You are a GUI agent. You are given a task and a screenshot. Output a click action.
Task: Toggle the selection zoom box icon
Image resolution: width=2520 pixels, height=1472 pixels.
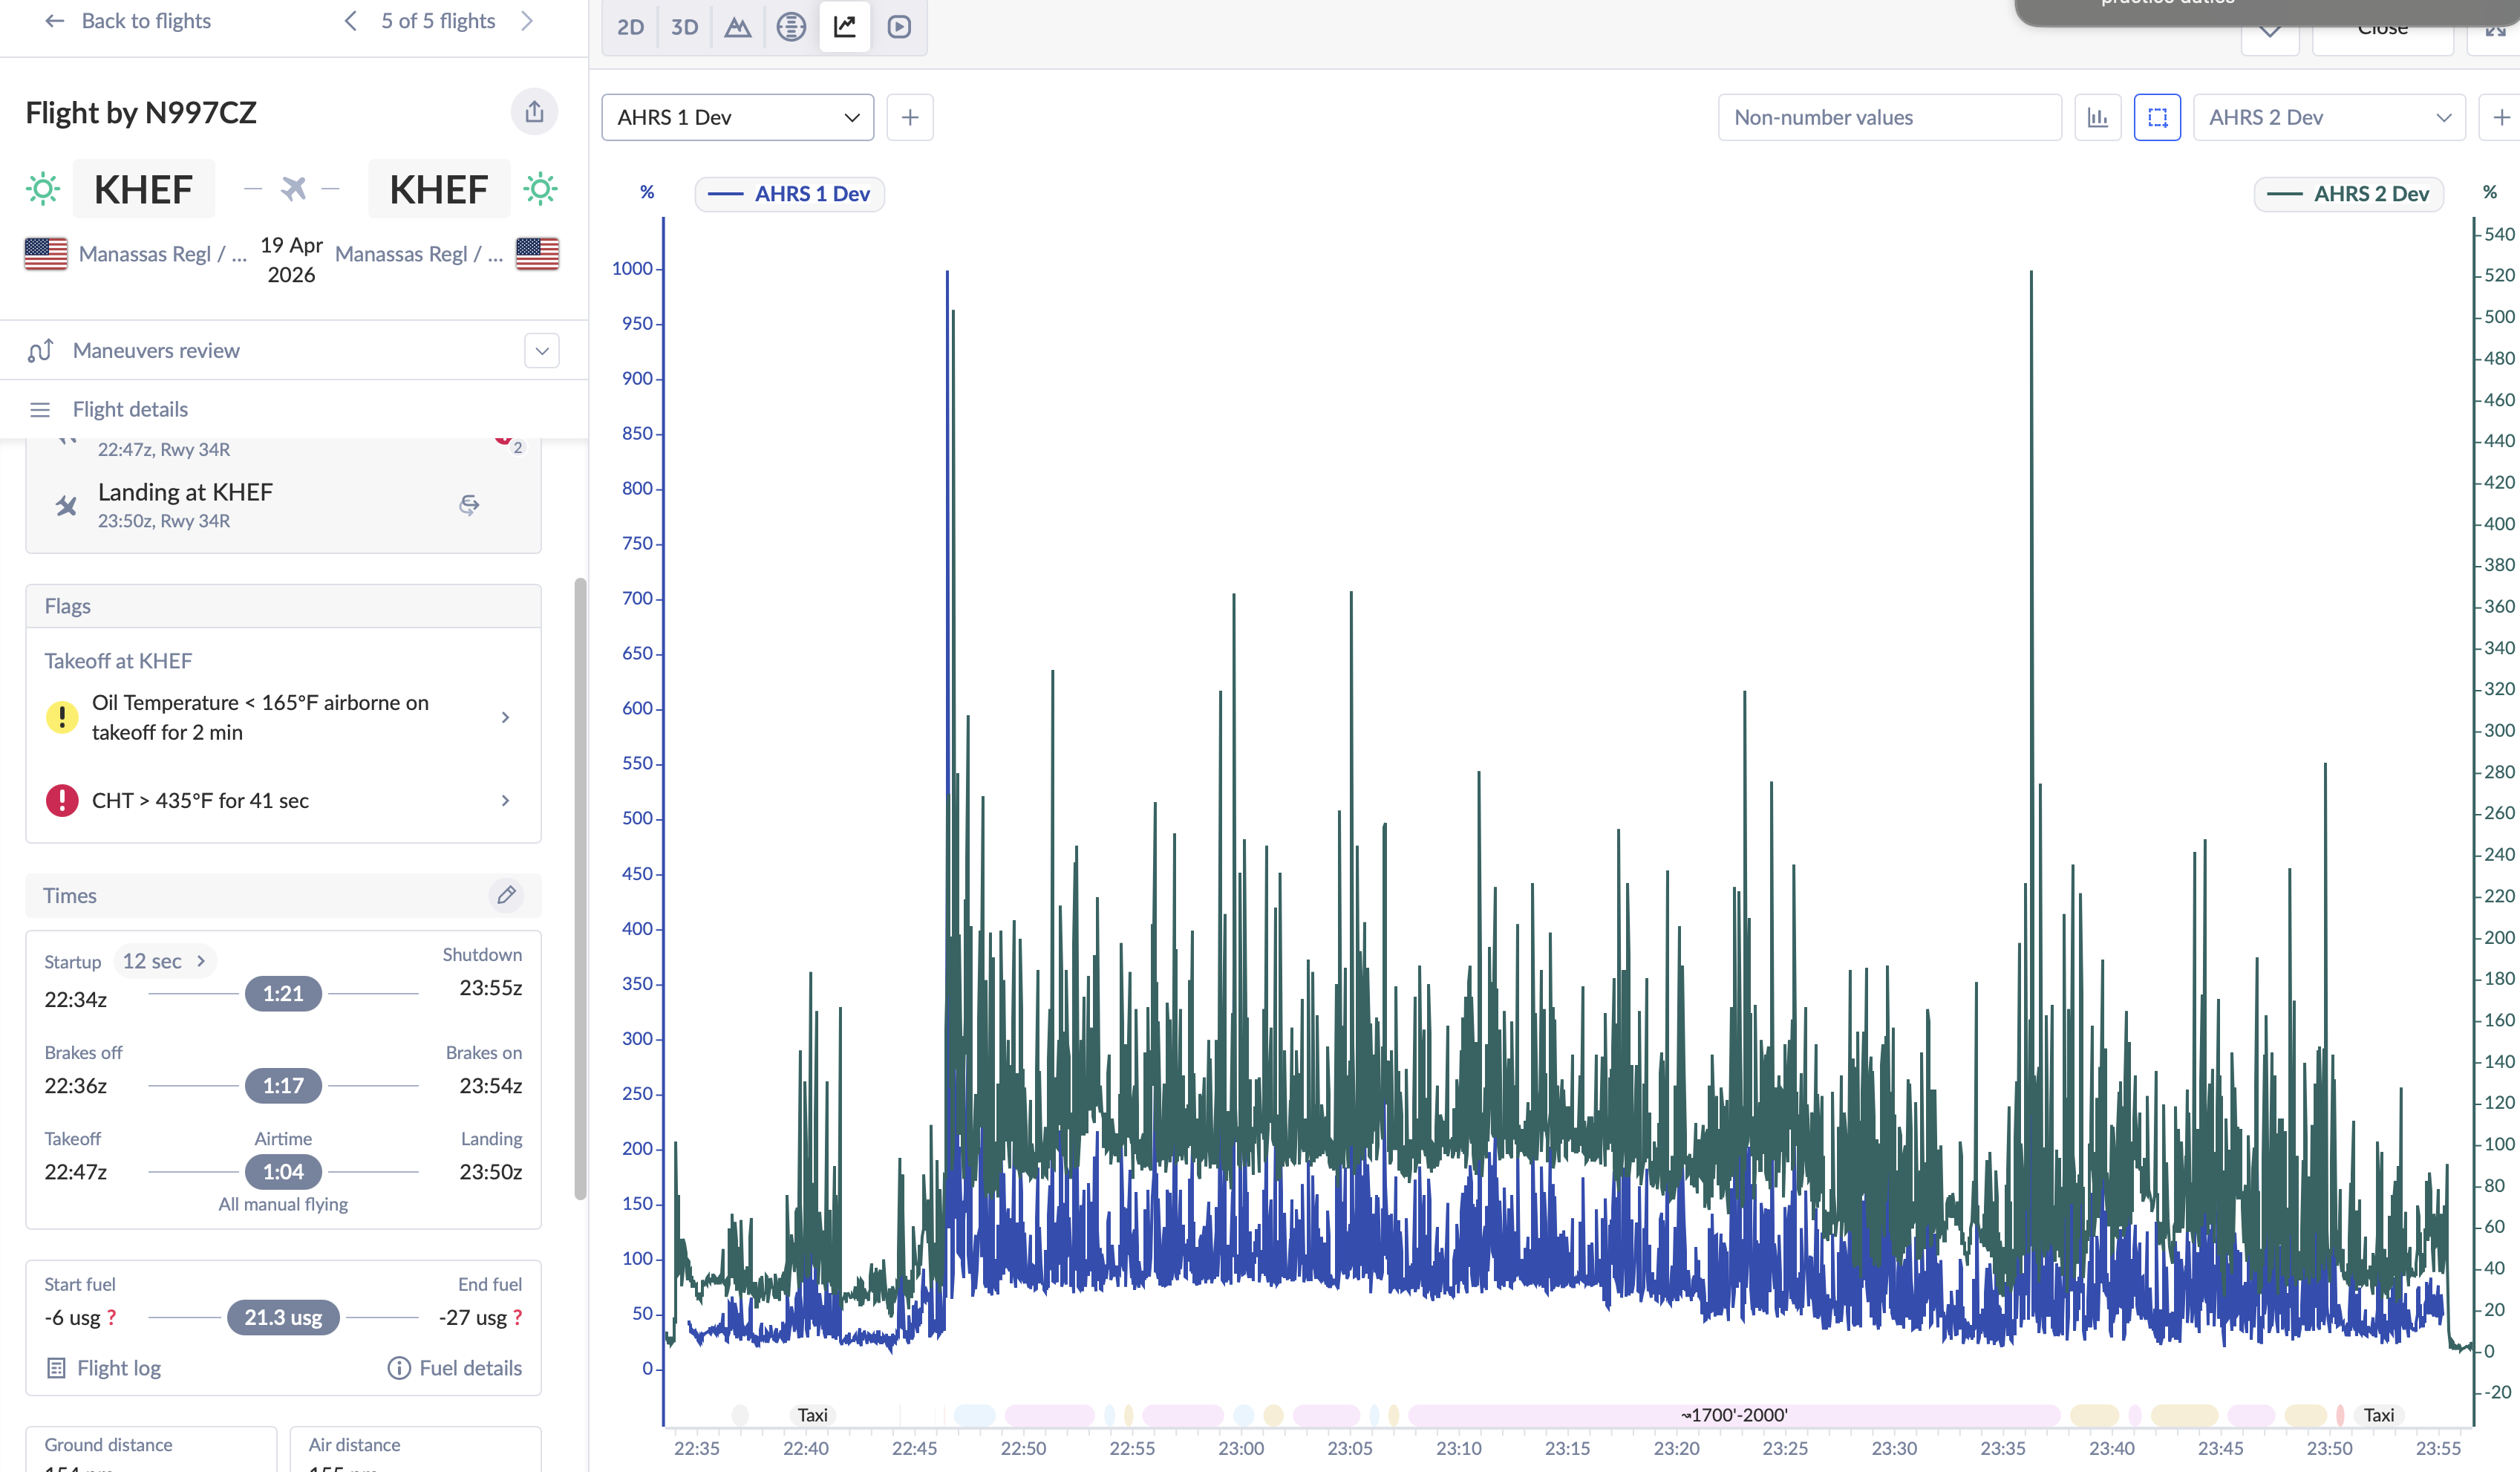[x=2157, y=117]
